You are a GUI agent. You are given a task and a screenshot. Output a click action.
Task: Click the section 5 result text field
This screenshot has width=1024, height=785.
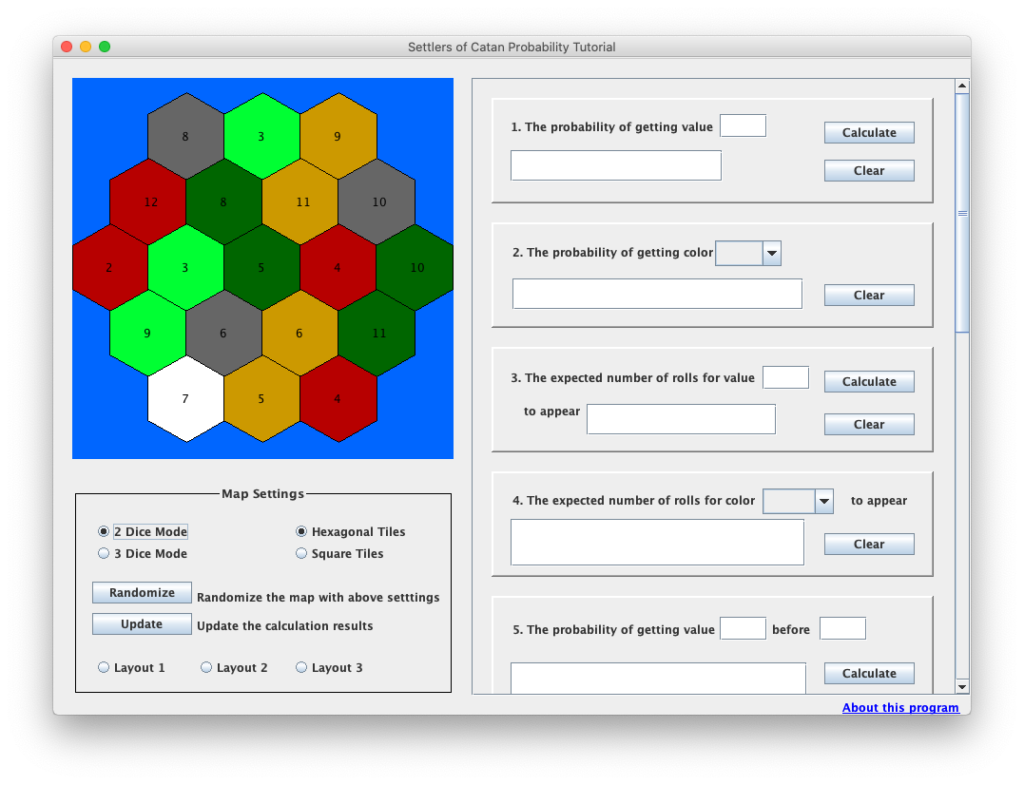click(658, 678)
